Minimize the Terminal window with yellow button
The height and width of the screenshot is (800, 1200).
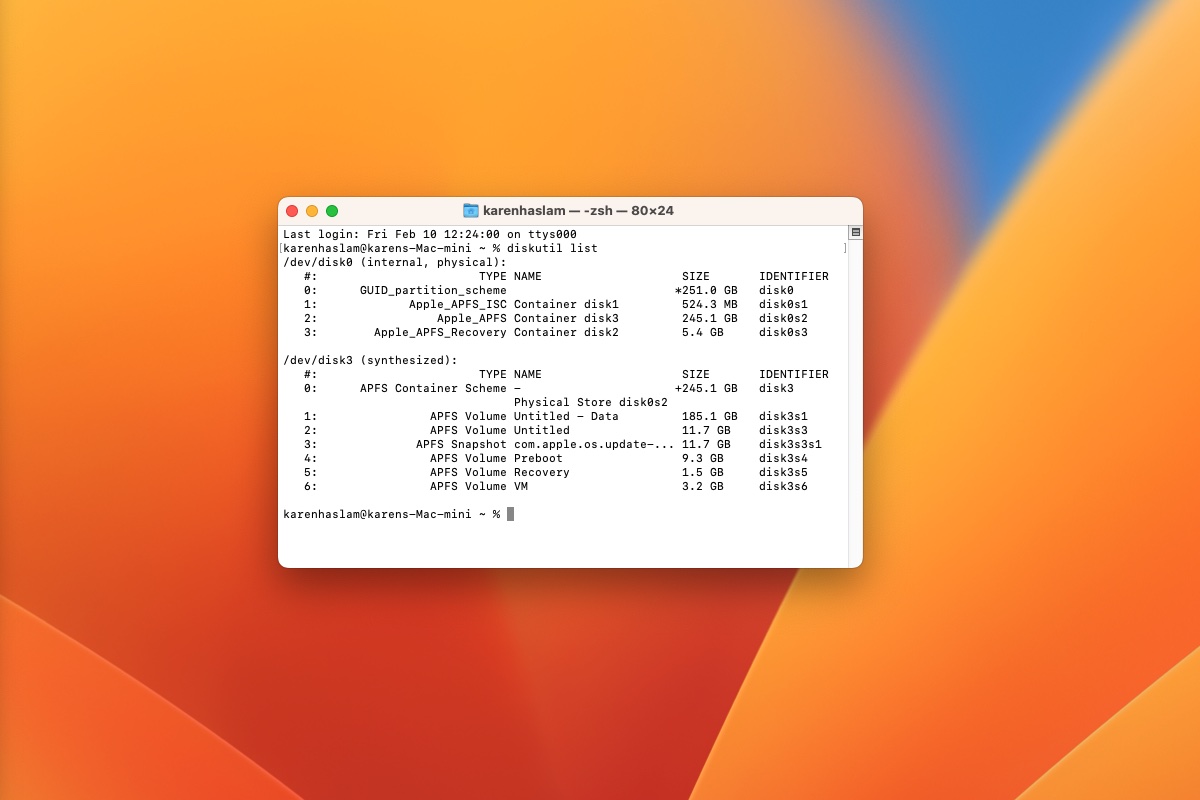(x=312, y=211)
